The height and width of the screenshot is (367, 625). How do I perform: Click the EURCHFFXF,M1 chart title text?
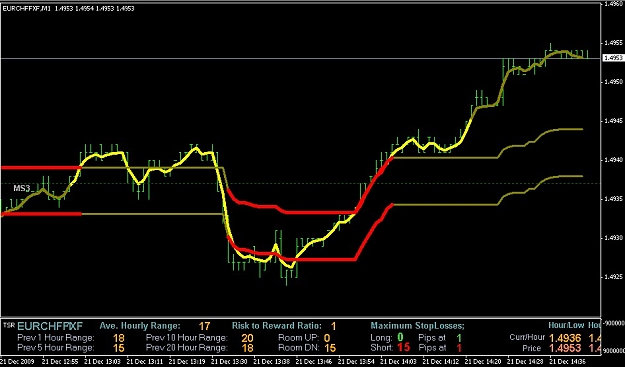pyautogui.click(x=27, y=8)
